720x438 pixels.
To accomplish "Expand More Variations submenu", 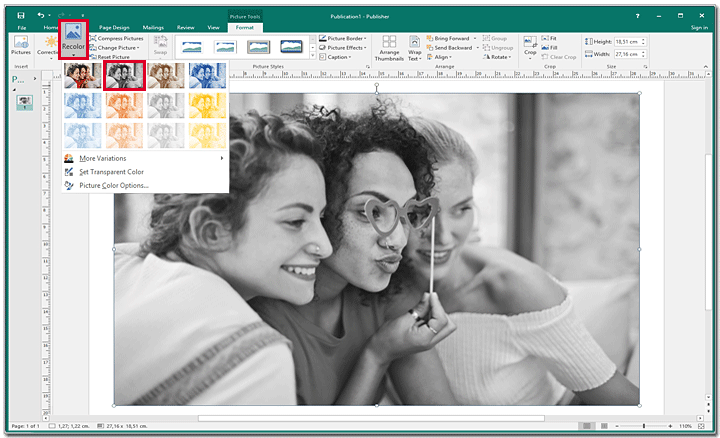I will click(x=144, y=158).
